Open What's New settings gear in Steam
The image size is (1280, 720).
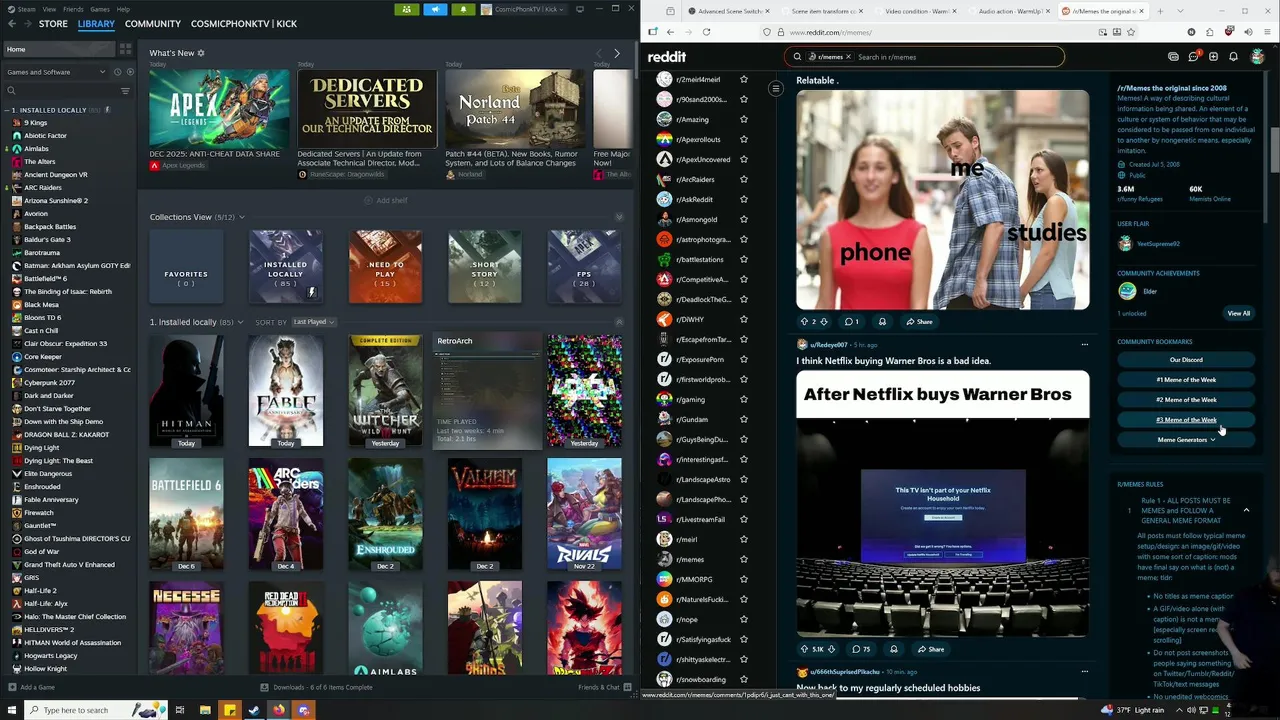click(201, 53)
